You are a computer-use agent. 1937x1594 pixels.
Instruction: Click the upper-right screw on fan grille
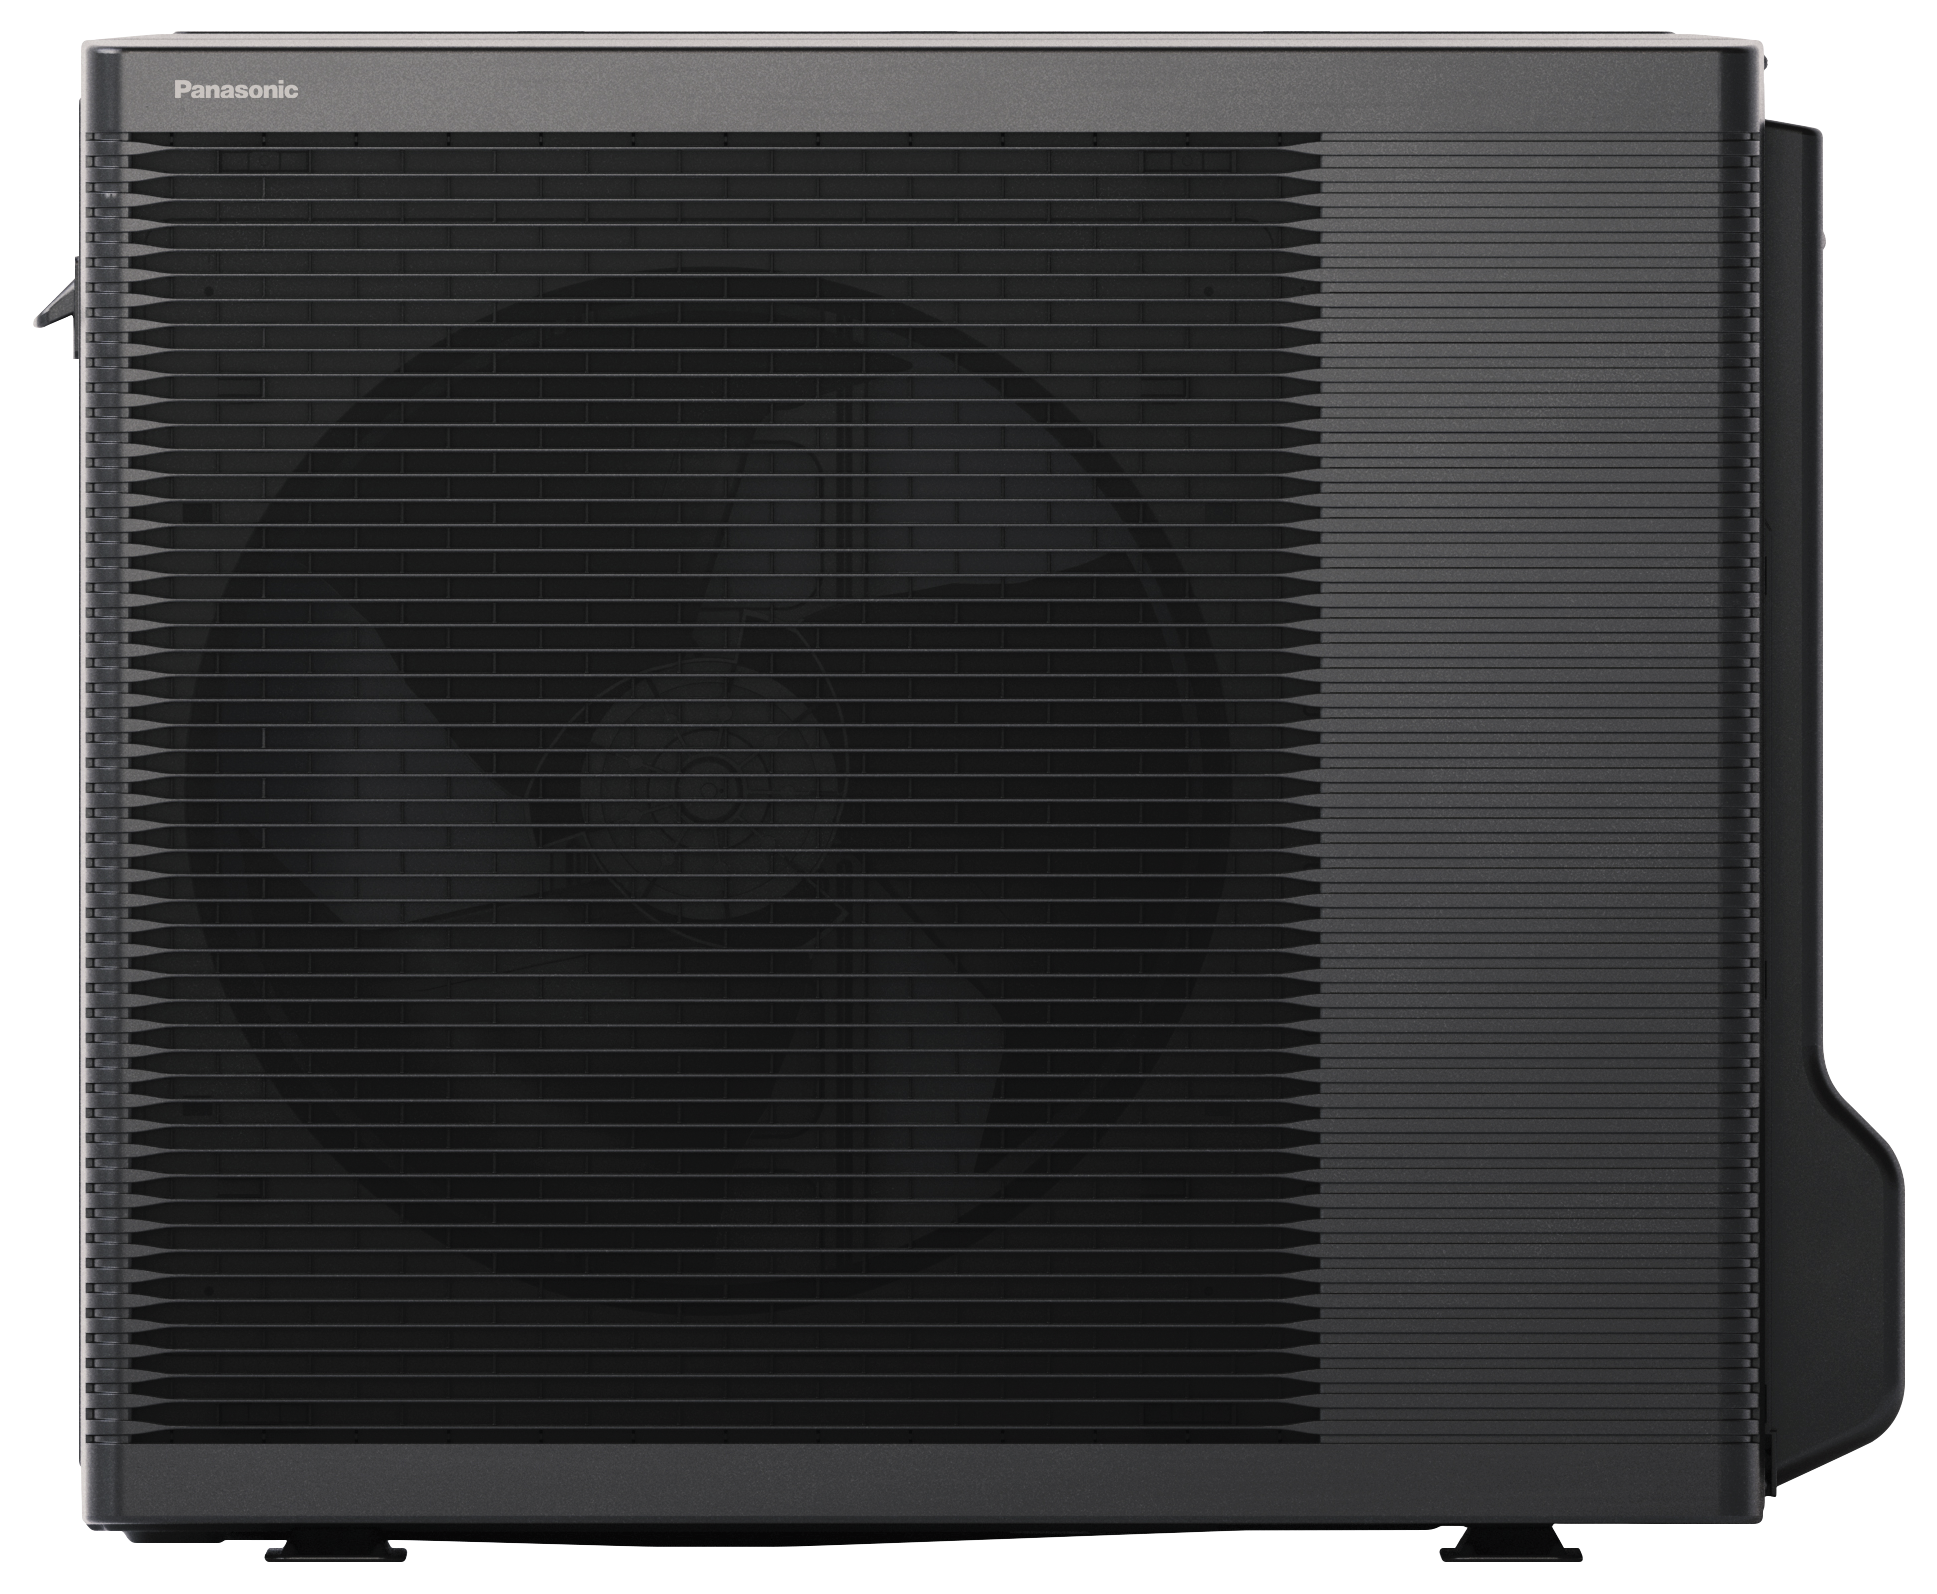pyautogui.click(x=1208, y=291)
